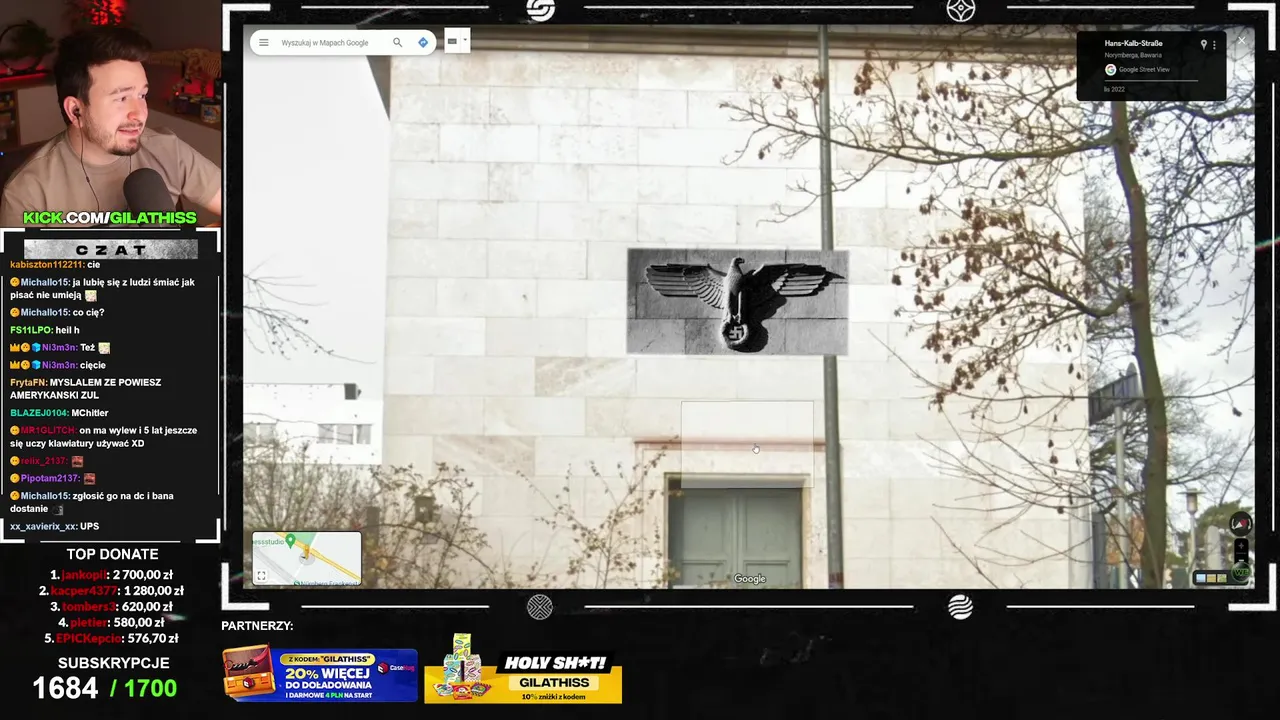
Task: Click the magnifier search icon
Action: point(397,43)
